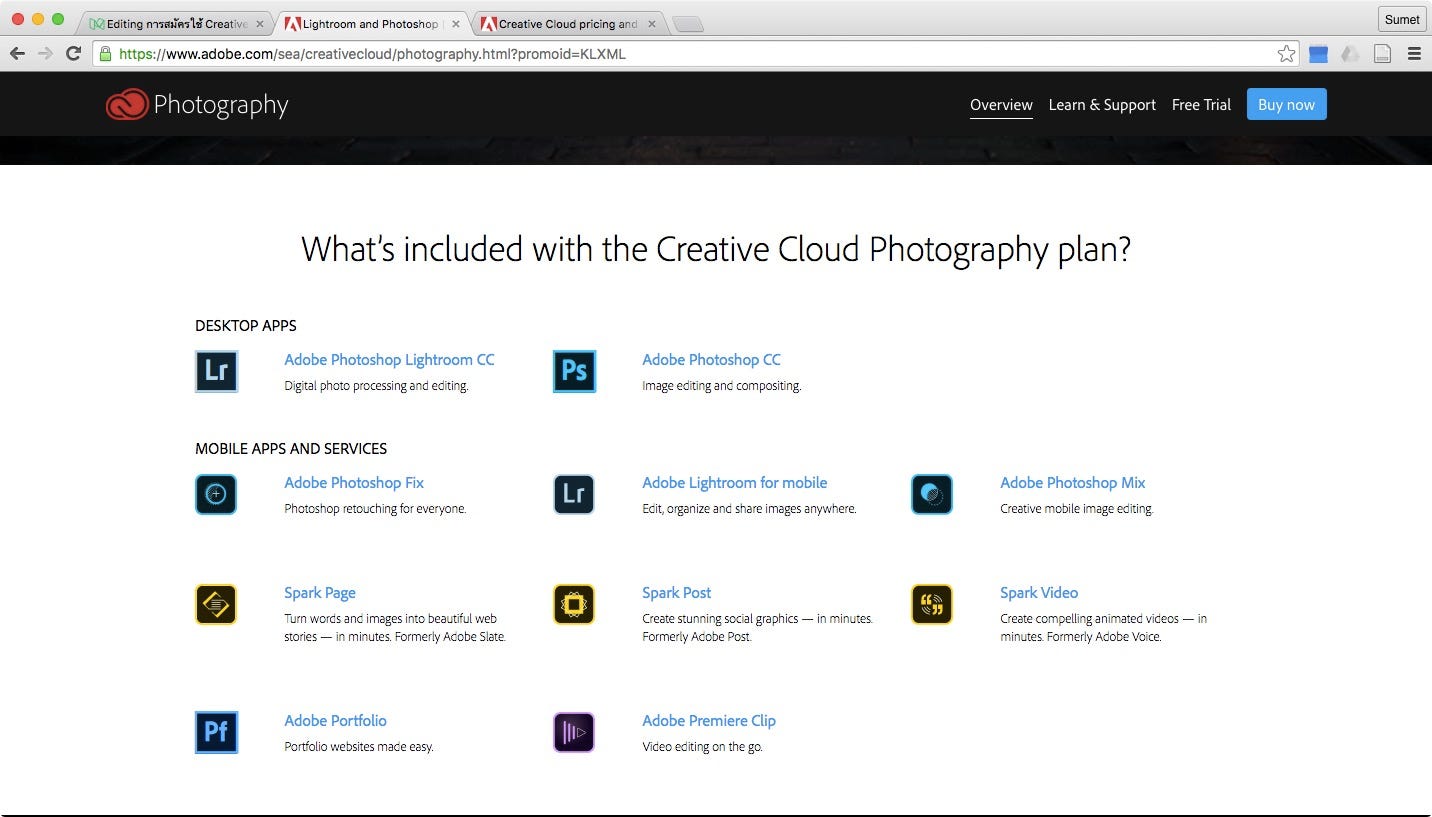Screen dimensions: 1432x817
Task: Click 'Video editing on the go.' text
Action: click(702, 747)
